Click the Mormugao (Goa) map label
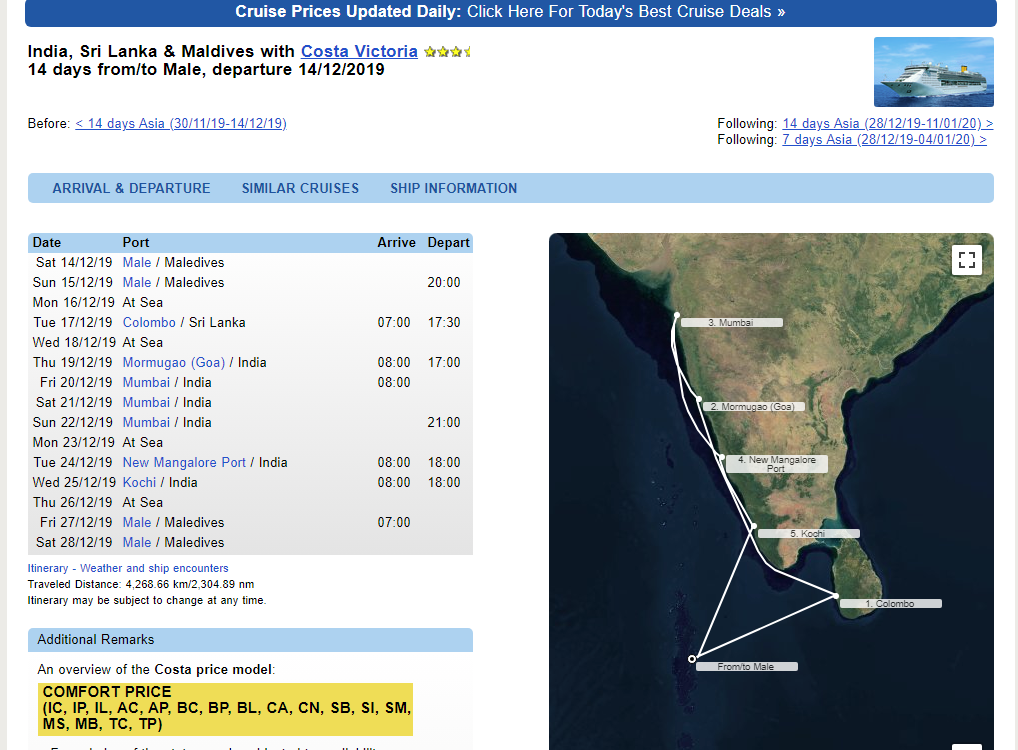Image resolution: width=1018 pixels, height=750 pixels. [752, 406]
